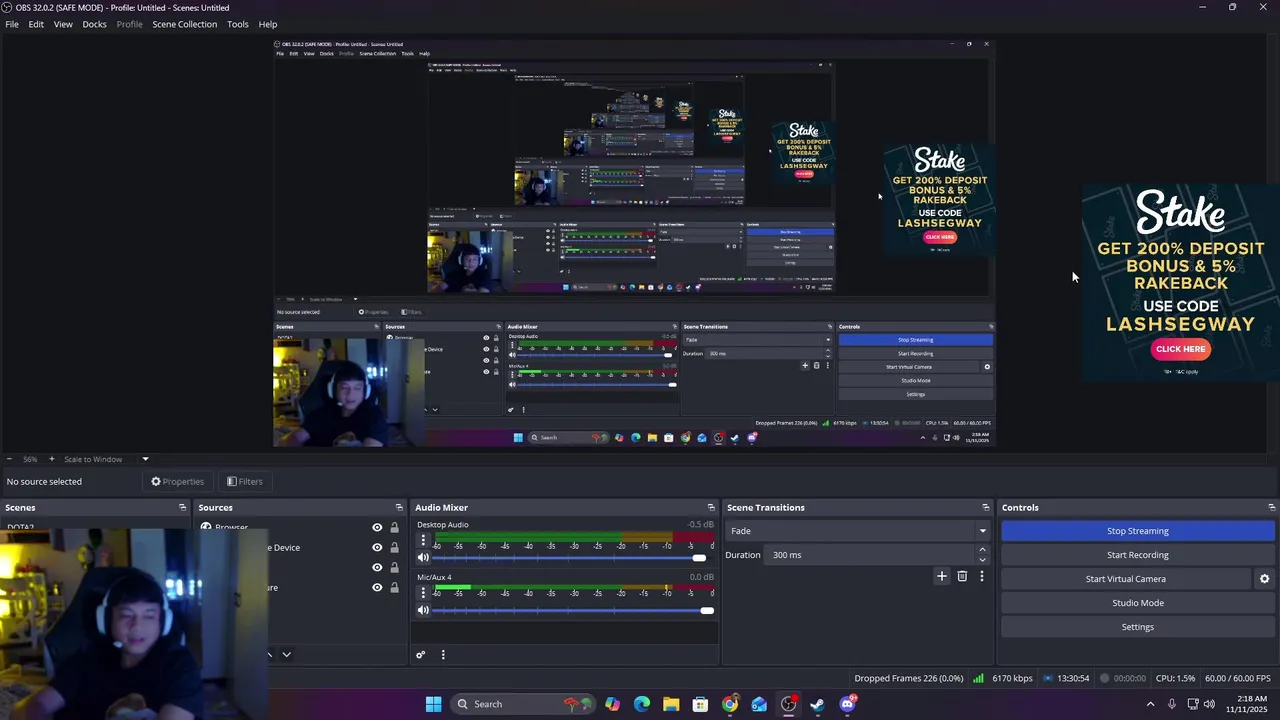1280x720 pixels.
Task: Open the Tools menu
Action: [238, 24]
